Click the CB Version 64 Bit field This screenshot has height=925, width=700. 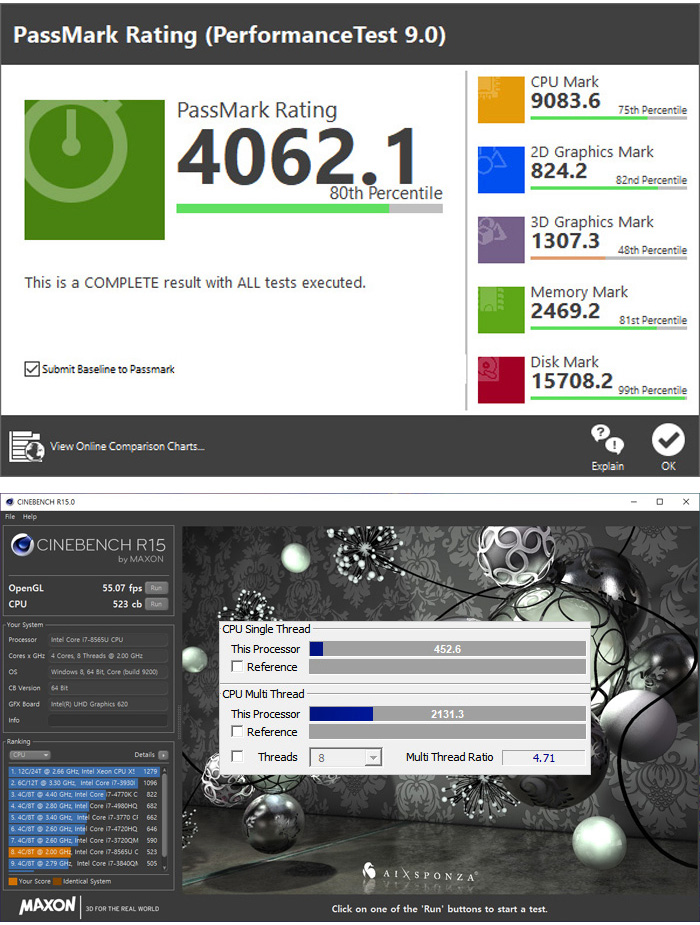pos(107,688)
